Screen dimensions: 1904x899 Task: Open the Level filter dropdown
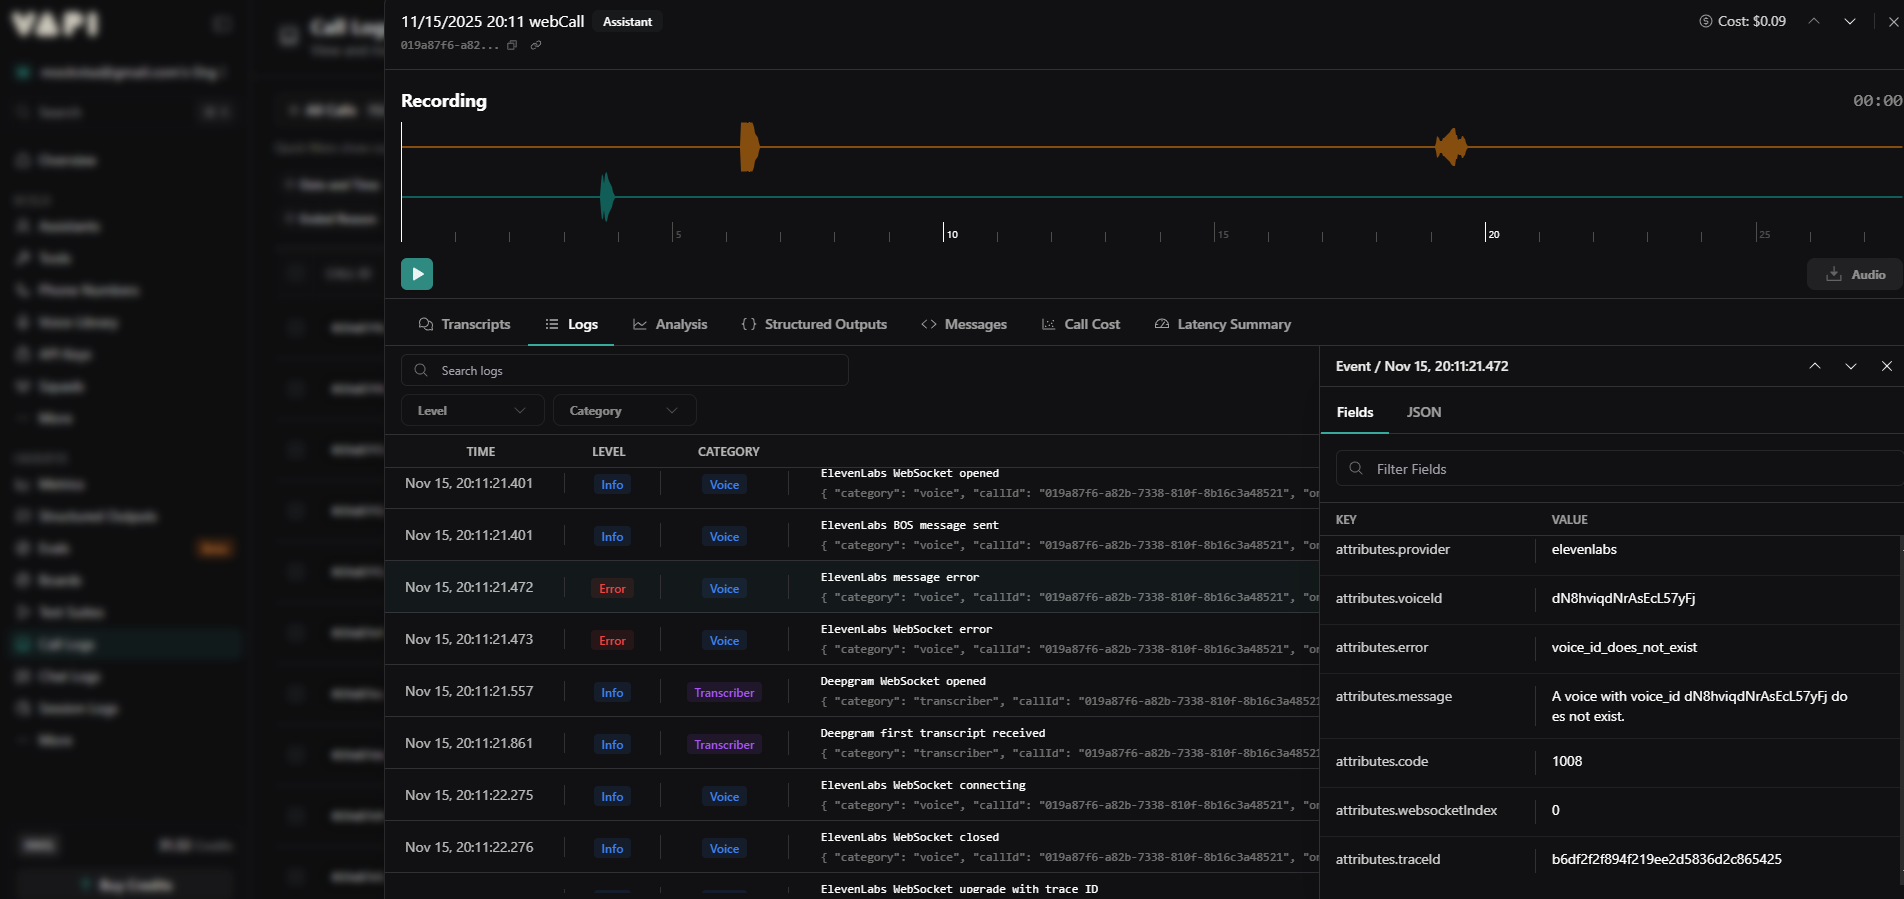(472, 410)
